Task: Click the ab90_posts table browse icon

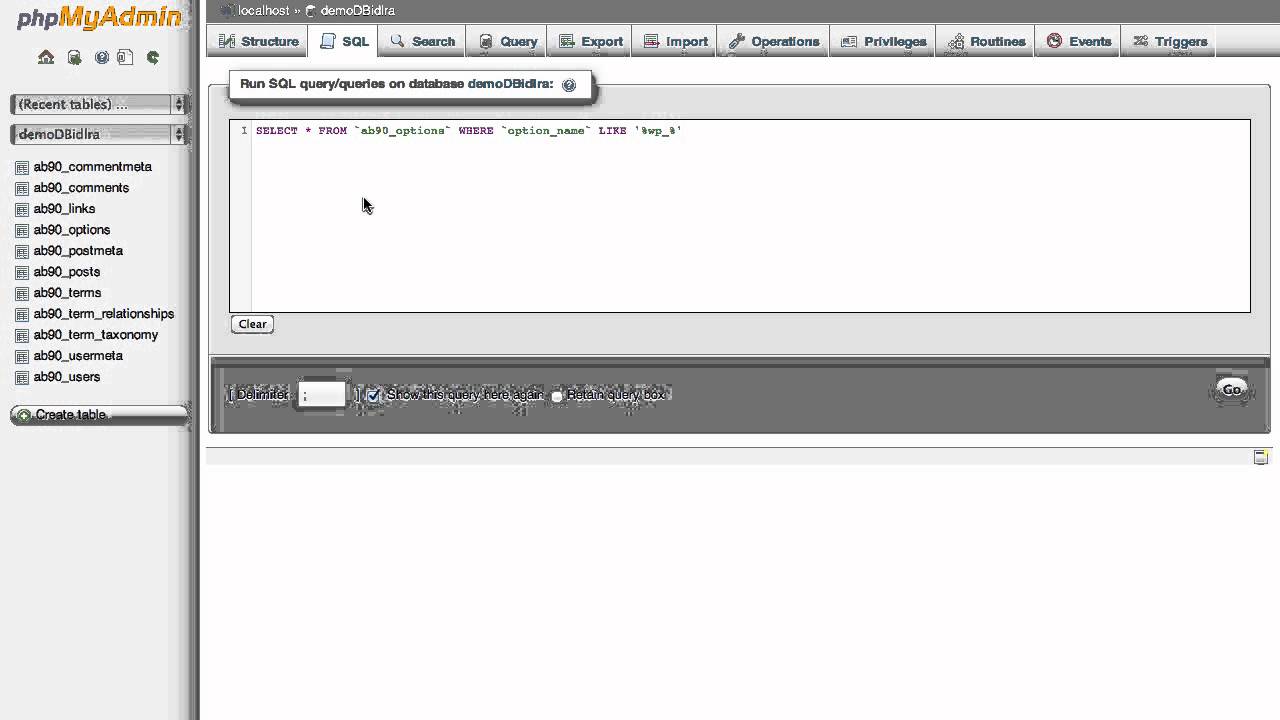Action: [x=22, y=272]
